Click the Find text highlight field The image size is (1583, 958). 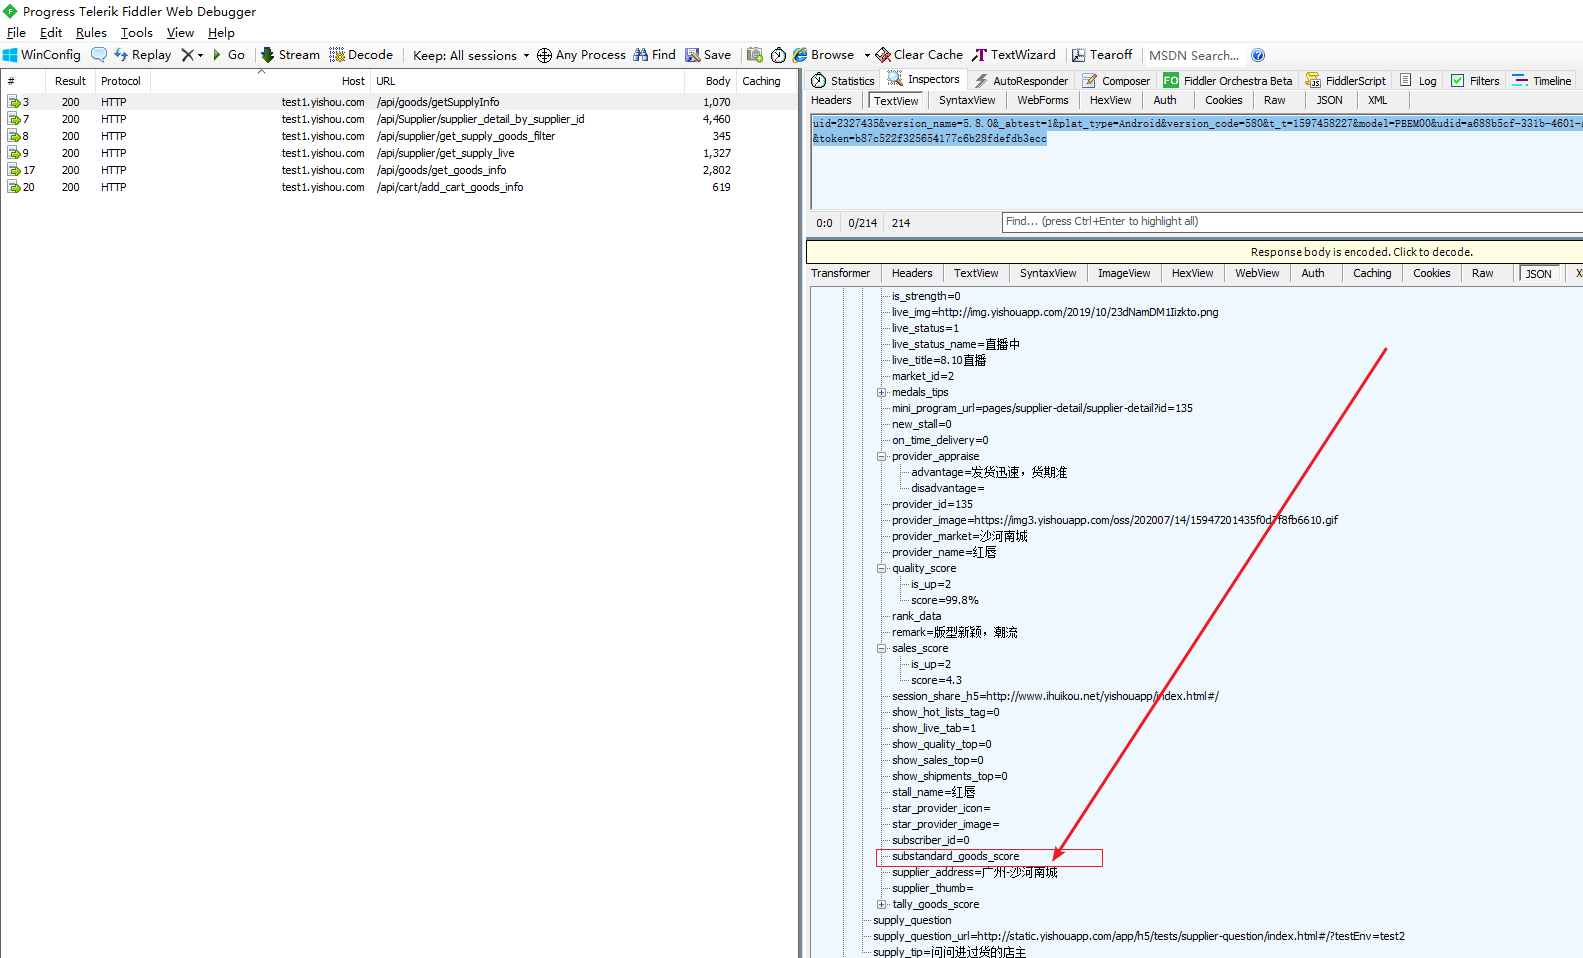1292,222
